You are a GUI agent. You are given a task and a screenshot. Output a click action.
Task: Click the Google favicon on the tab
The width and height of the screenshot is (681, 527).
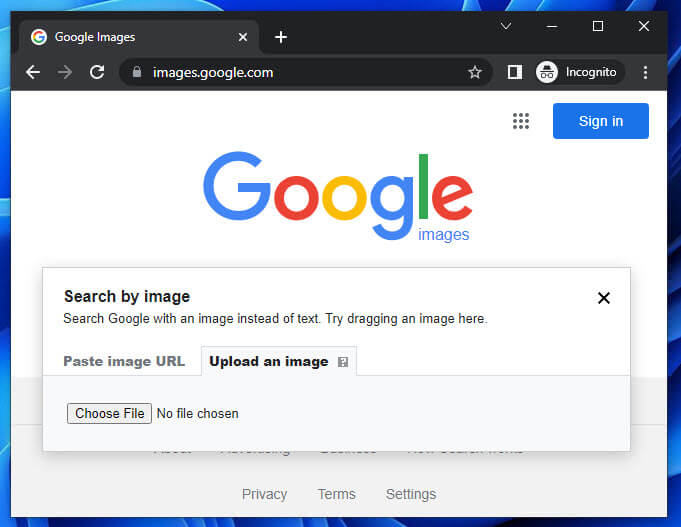click(x=39, y=37)
